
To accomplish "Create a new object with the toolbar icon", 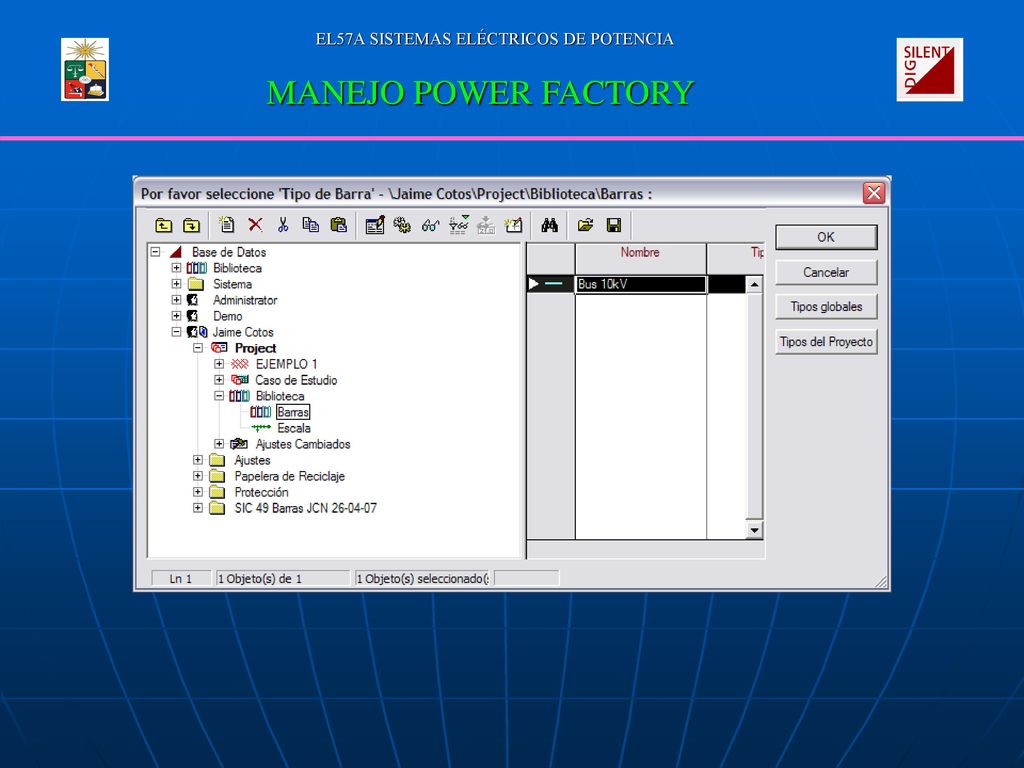I will tap(227, 225).
